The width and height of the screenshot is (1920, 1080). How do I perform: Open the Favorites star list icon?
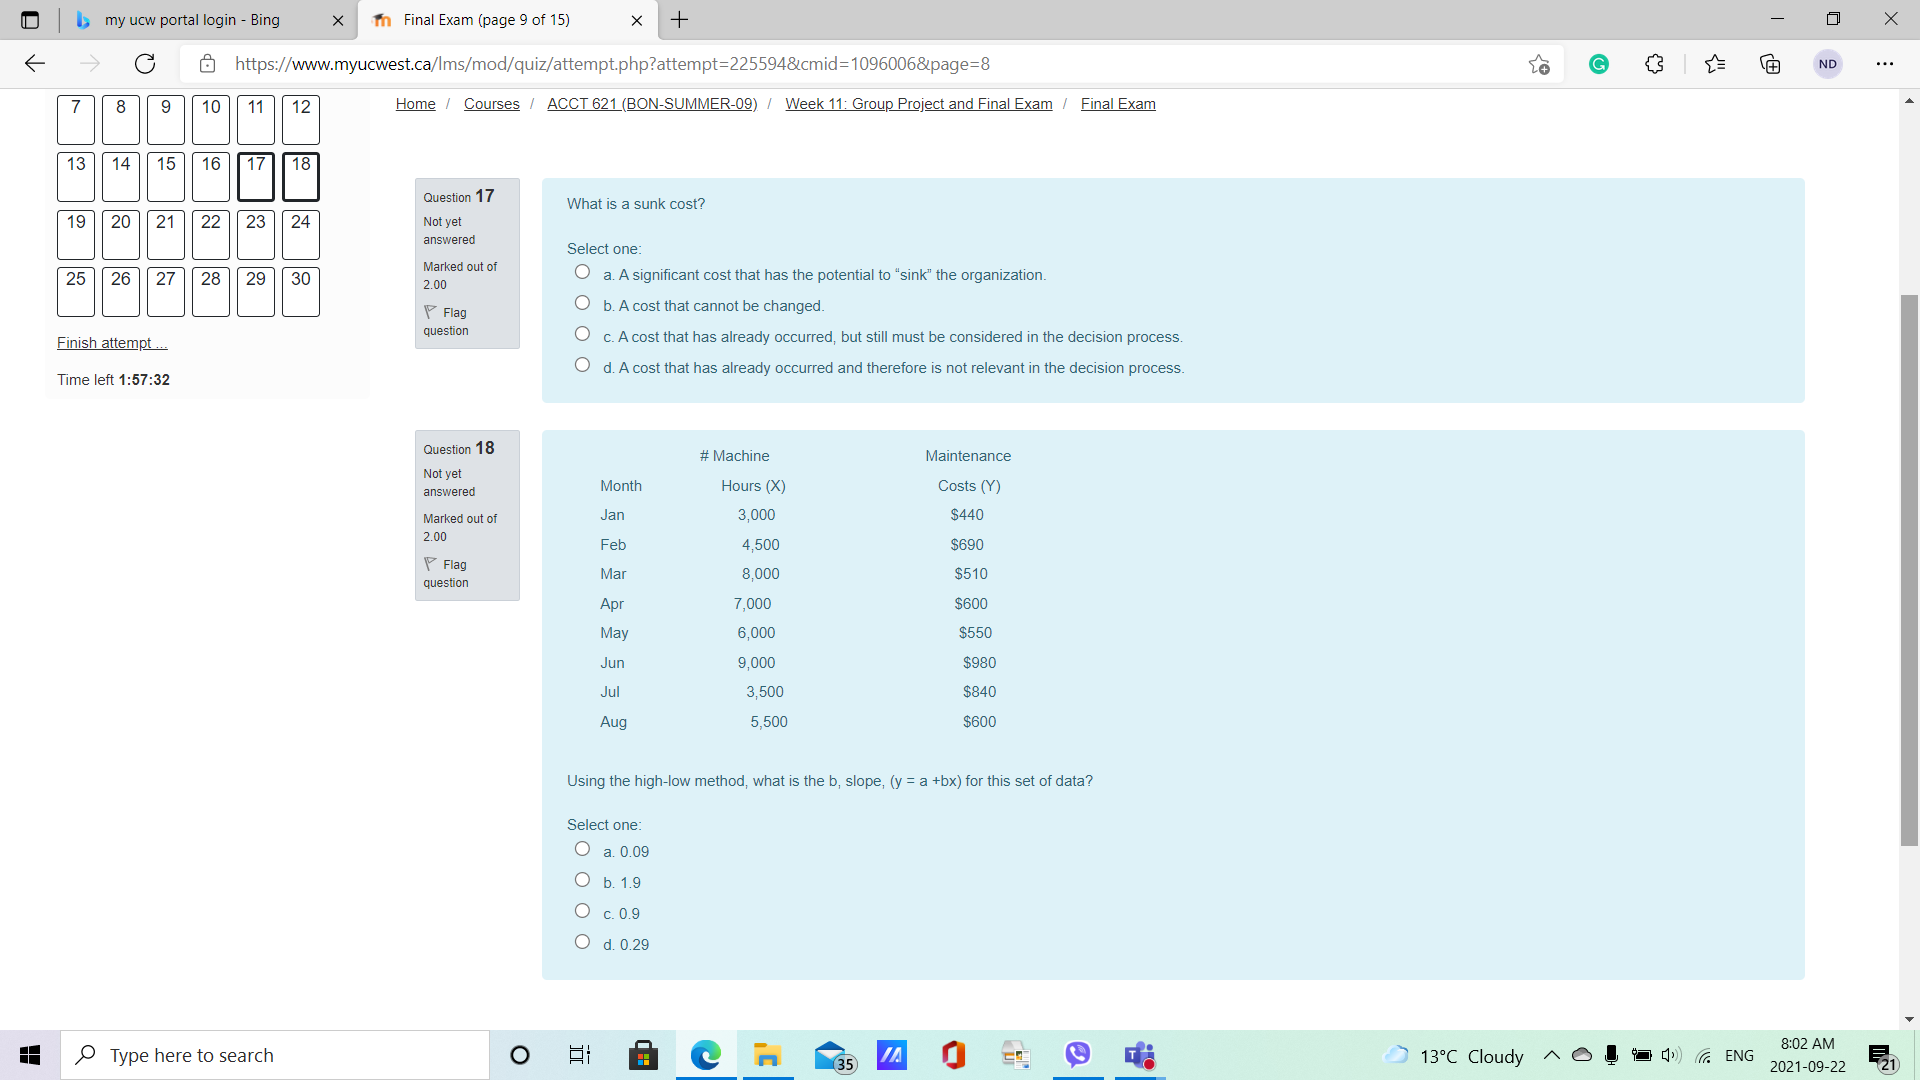[1715, 64]
